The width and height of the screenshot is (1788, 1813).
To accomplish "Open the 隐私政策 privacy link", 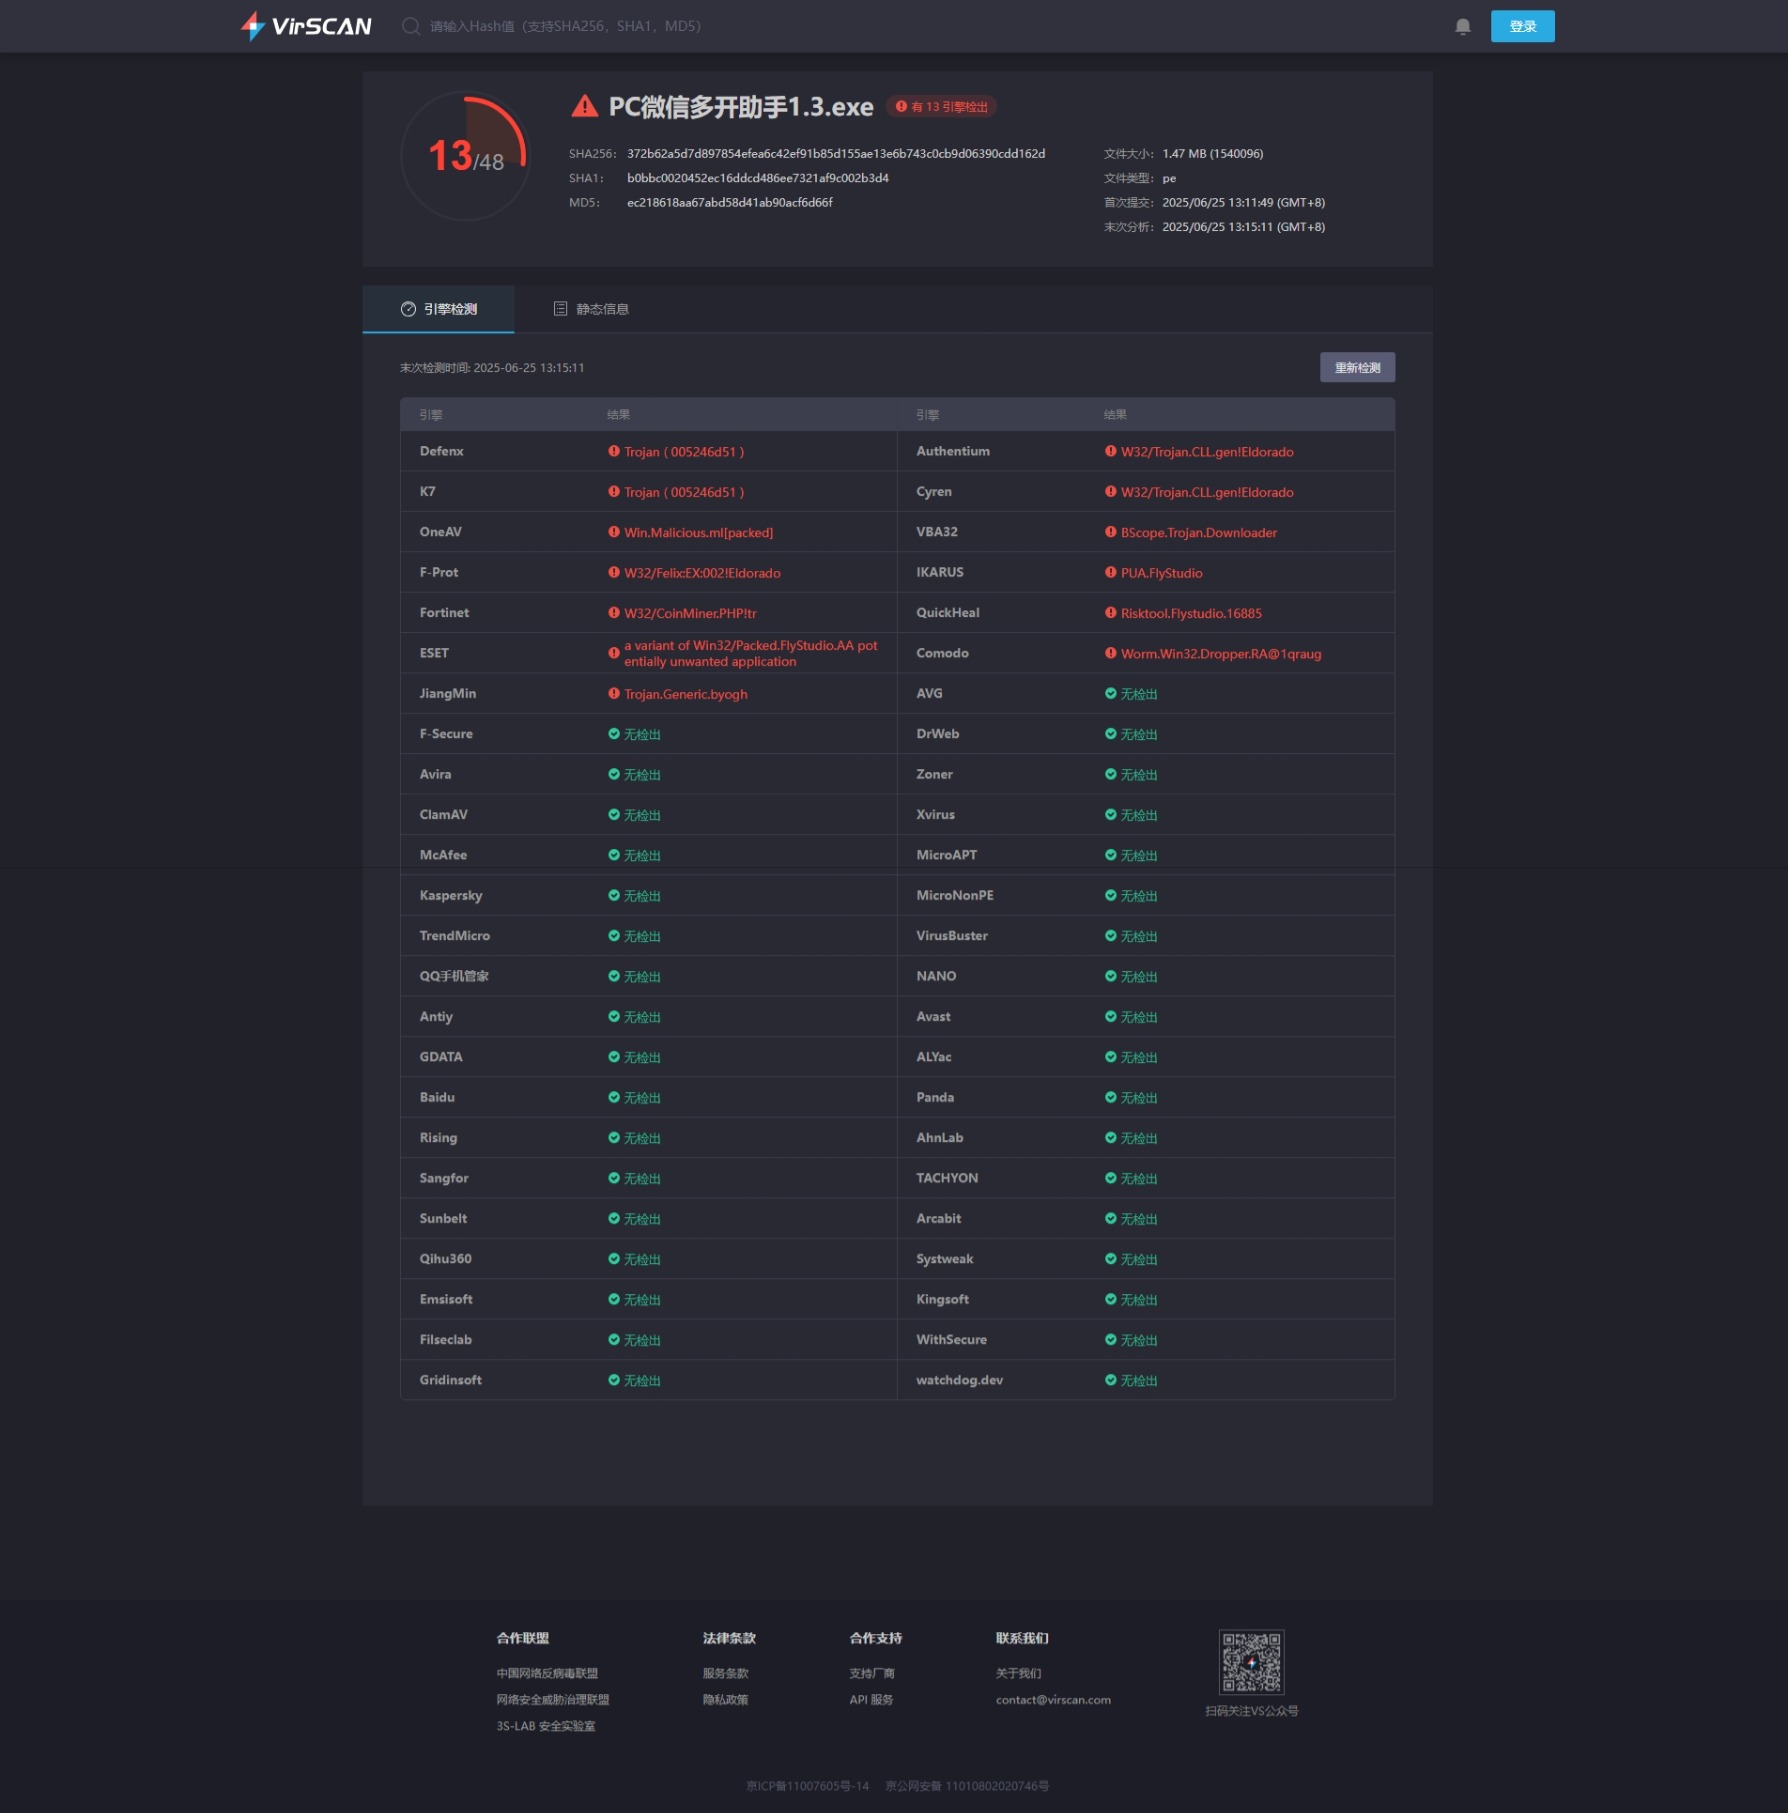I will coord(725,1699).
